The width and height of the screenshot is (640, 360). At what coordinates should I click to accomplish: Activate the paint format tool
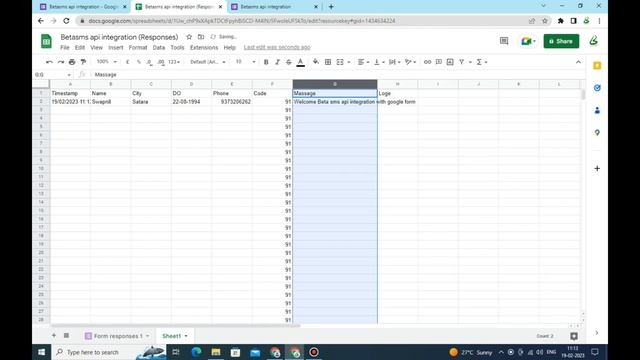(x=84, y=62)
